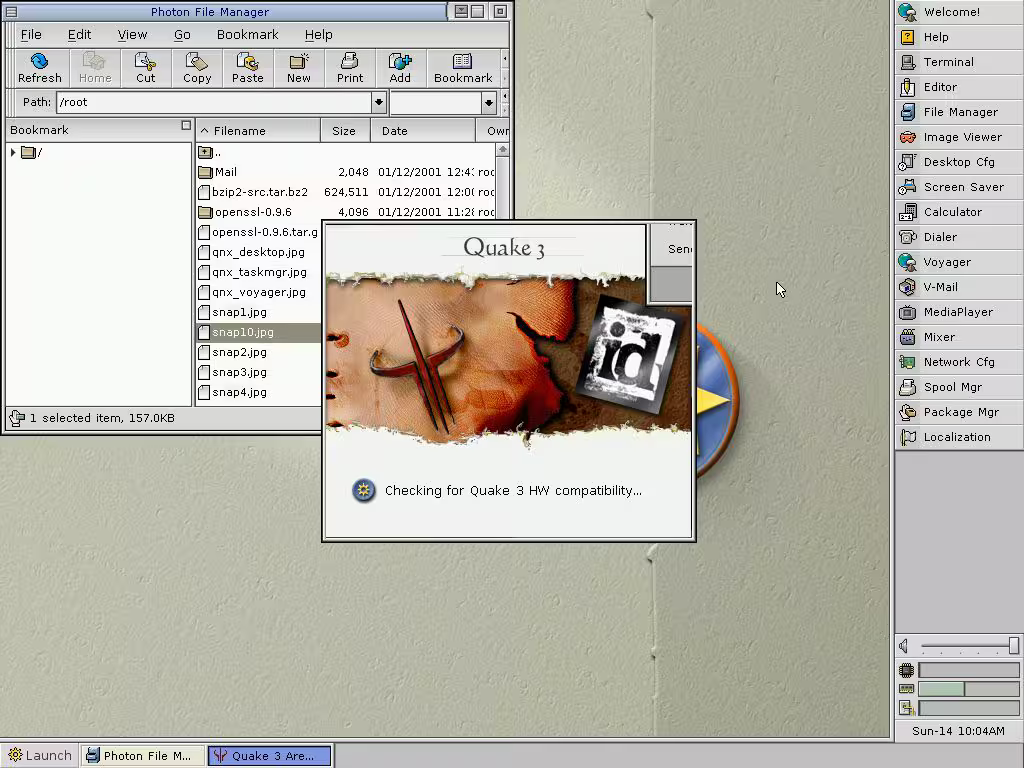Click the volume slider on shelf
This screenshot has height=768, width=1024.
click(968, 646)
